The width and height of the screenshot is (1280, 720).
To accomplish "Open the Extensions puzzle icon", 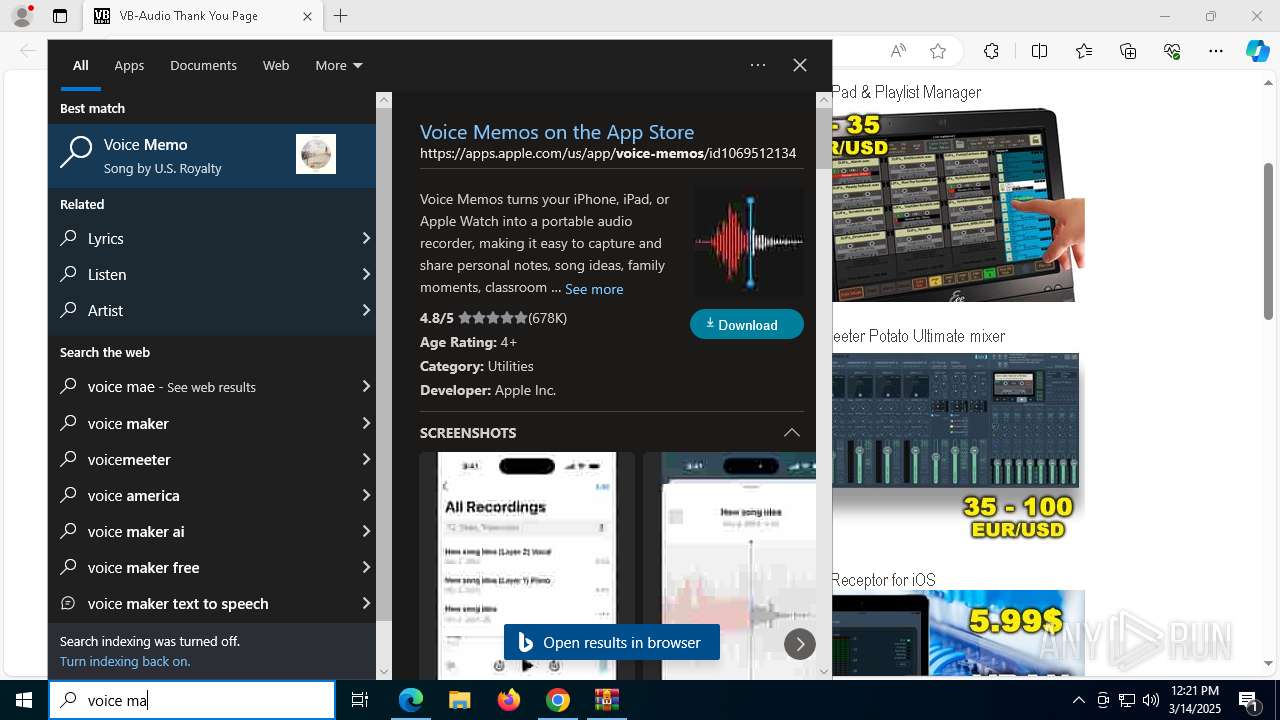I will 991,51.
